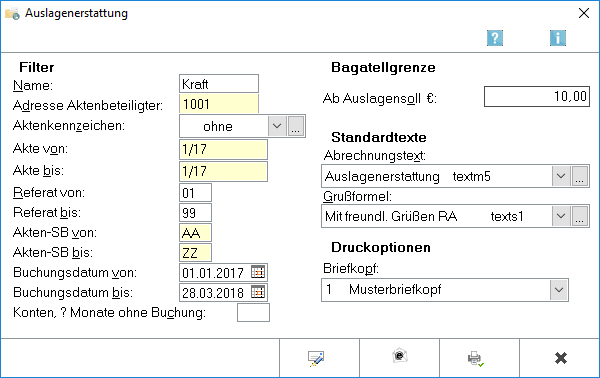Click the Buchungsdatum von date 01.01.2017
This screenshot has width=600, height=378.
point(213,273)
